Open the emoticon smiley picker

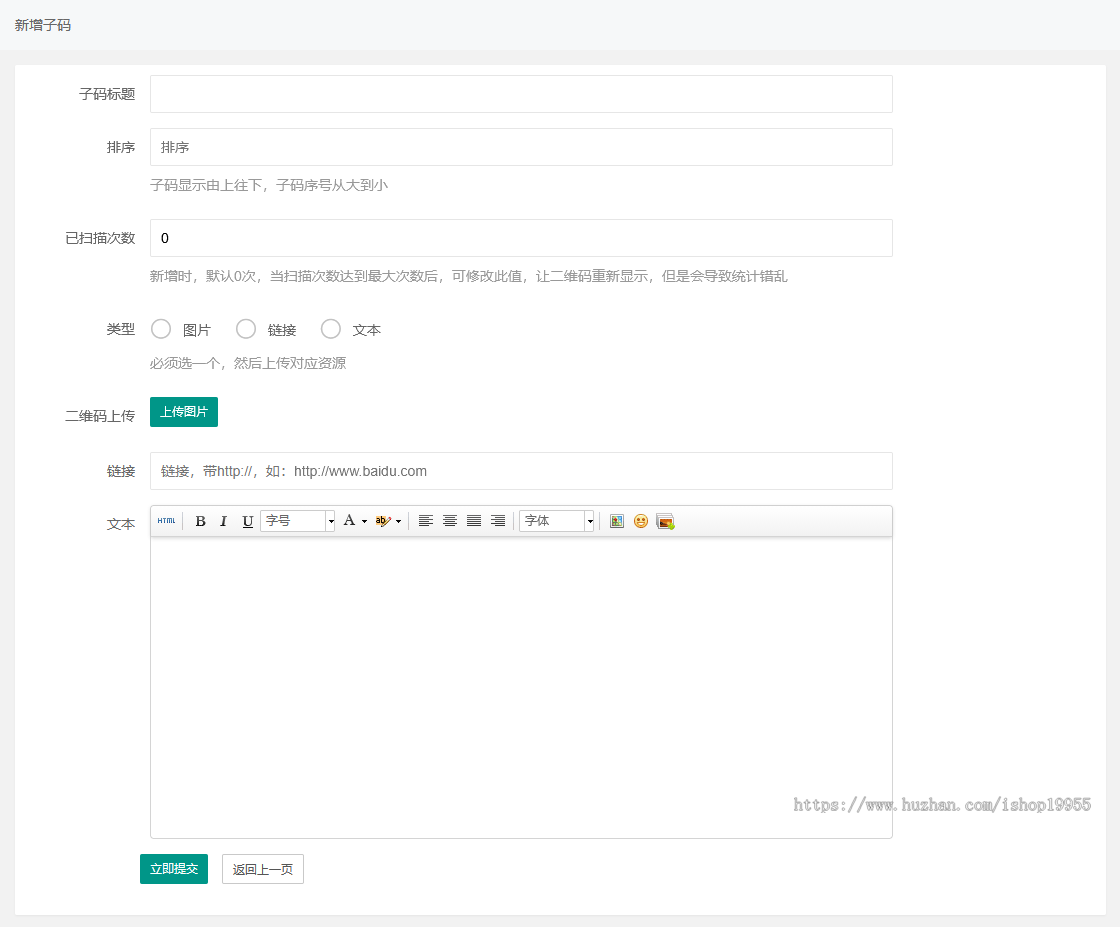(641, 521)
